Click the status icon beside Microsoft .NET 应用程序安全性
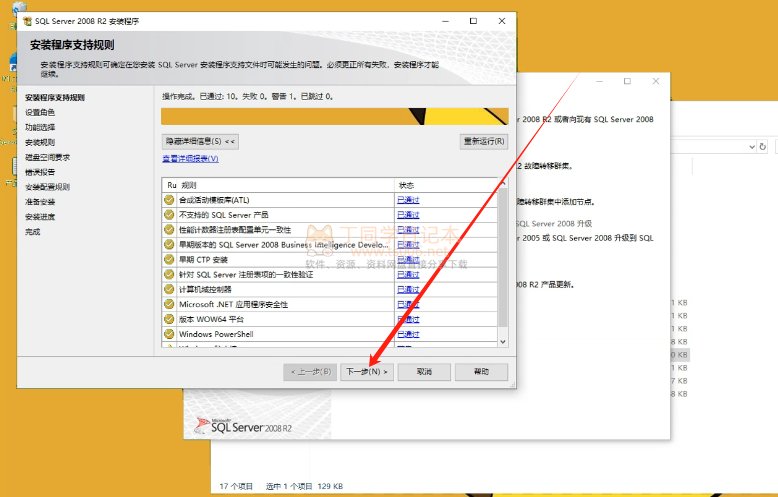 point(169,304)
